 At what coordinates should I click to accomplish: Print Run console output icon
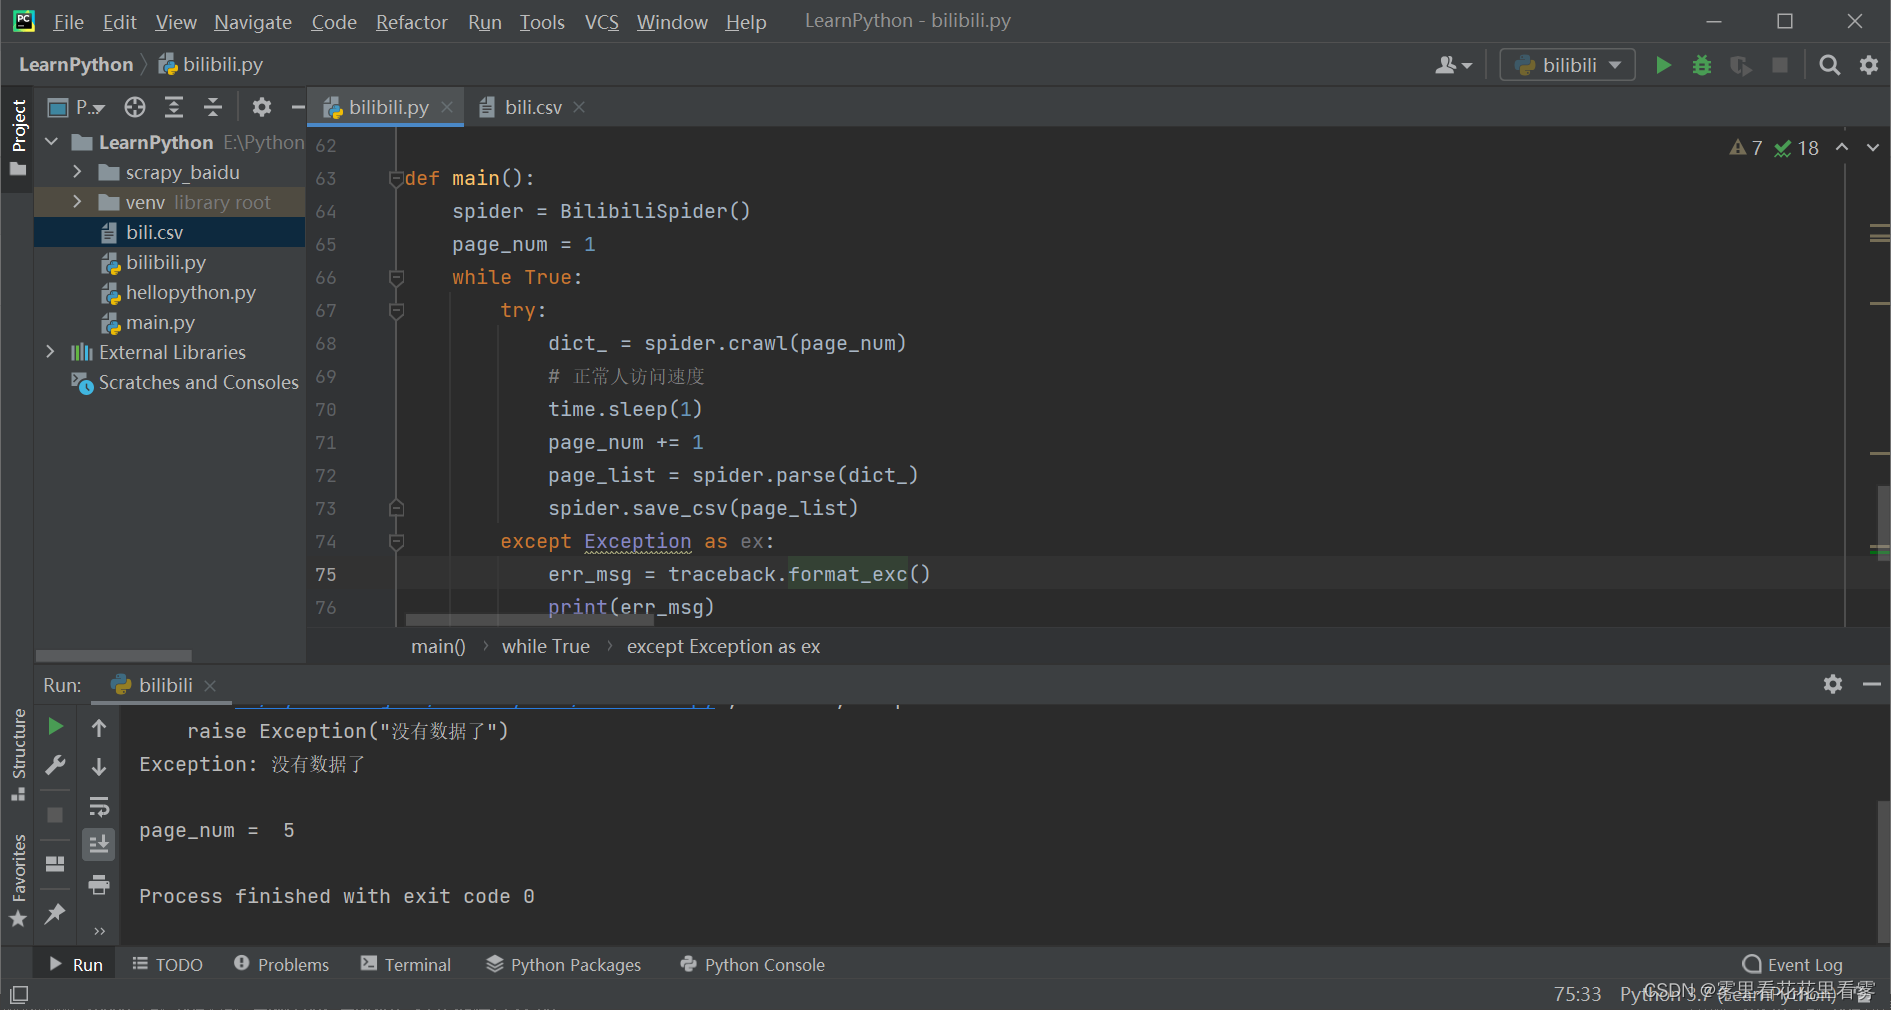click(x=99, y=884)
